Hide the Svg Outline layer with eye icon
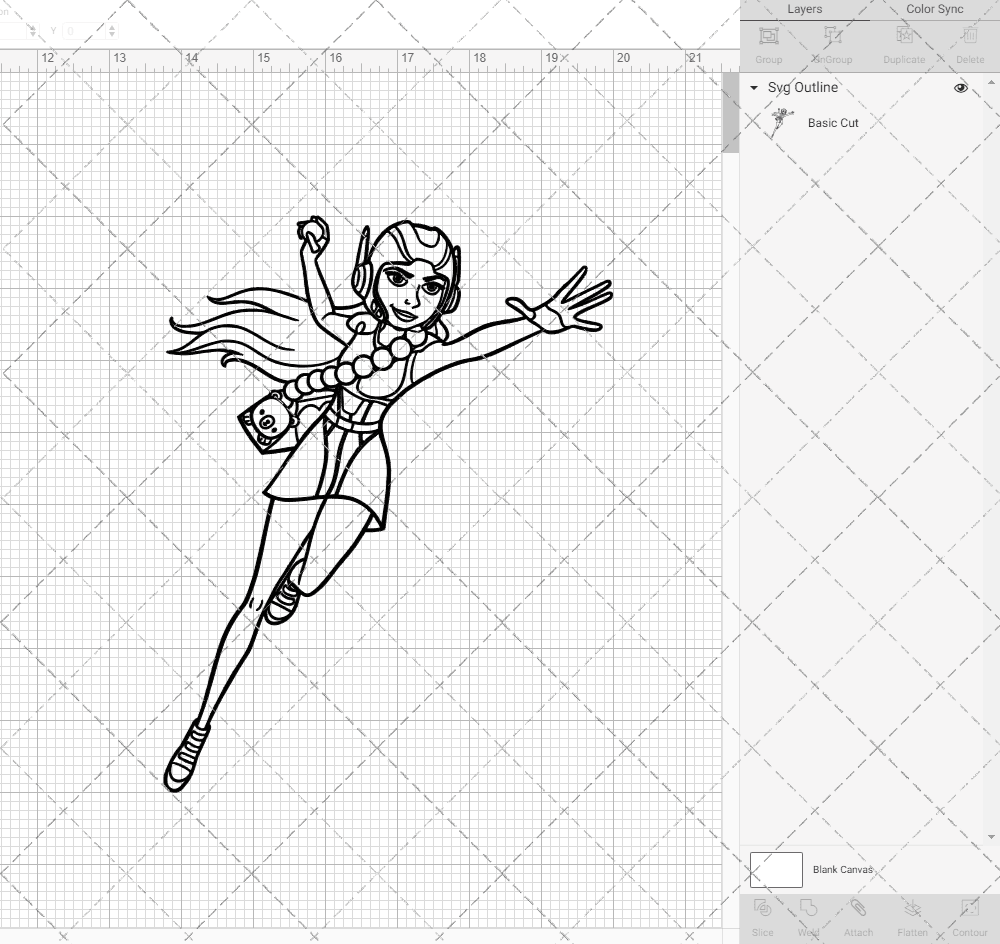This screenshot has width=1000, height=944. tap(960, 88)
